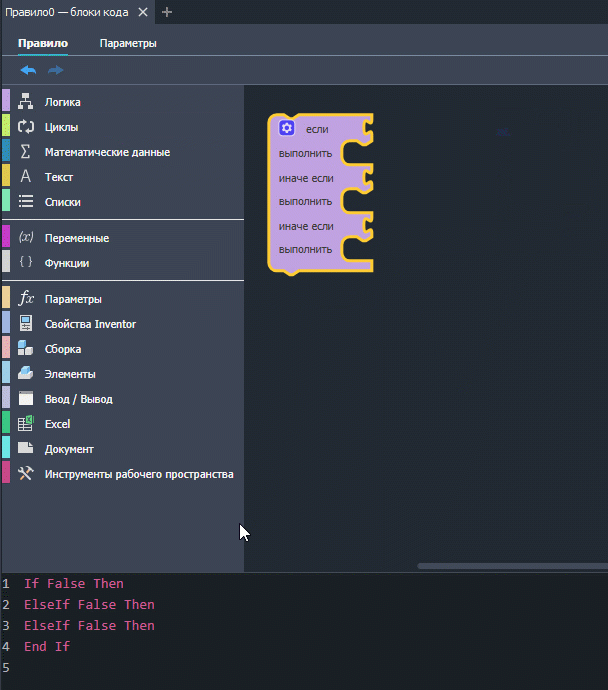Open the Ввод / Вывод window icon
The width and height of the screenshot is (608, 690).
(26, 398)
